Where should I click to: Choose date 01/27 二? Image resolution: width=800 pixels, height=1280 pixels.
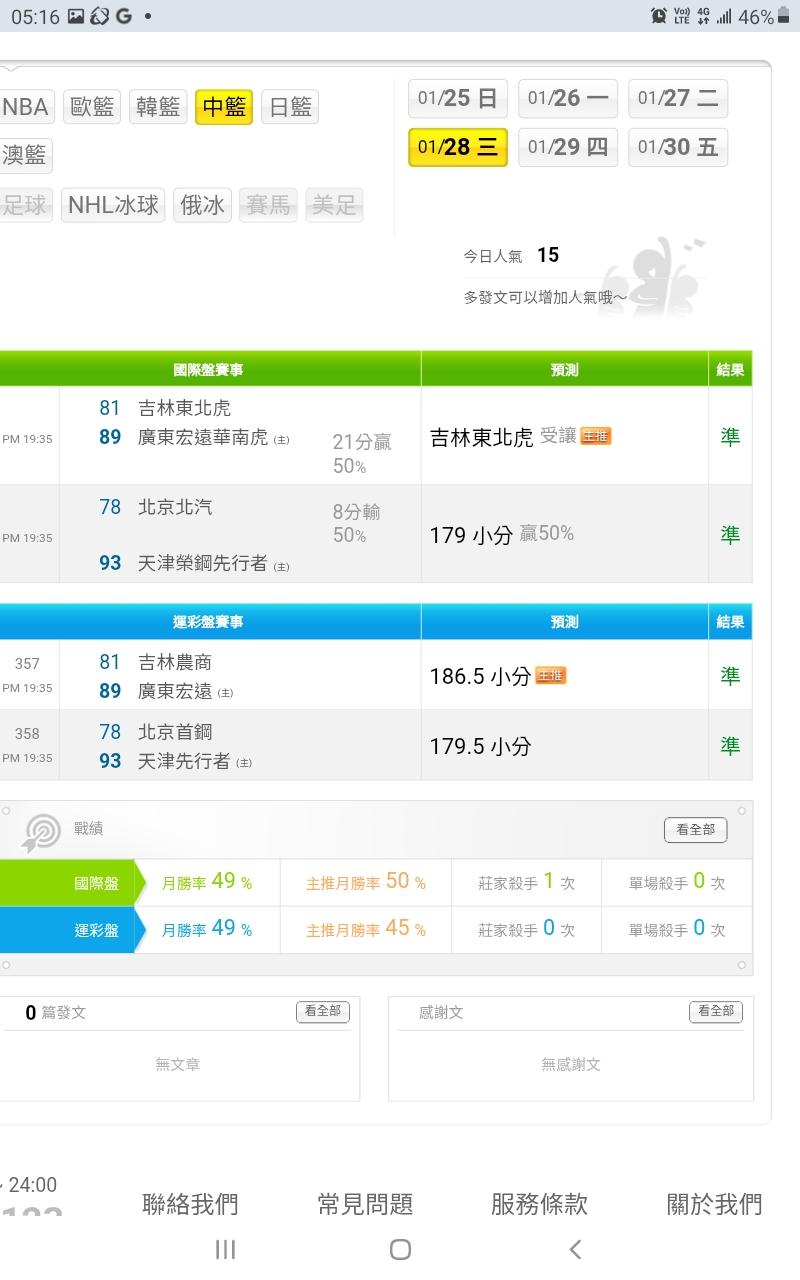pos(678,98)
